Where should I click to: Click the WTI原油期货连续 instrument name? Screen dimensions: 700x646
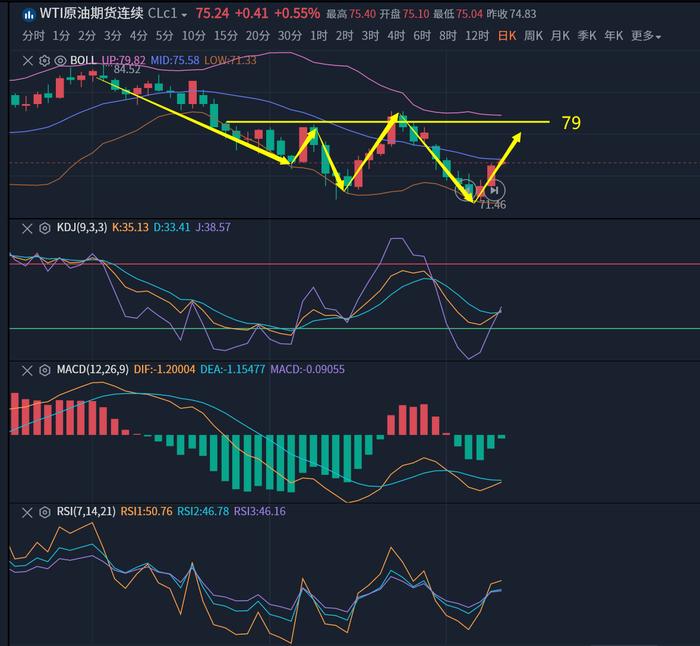(90, 14)
